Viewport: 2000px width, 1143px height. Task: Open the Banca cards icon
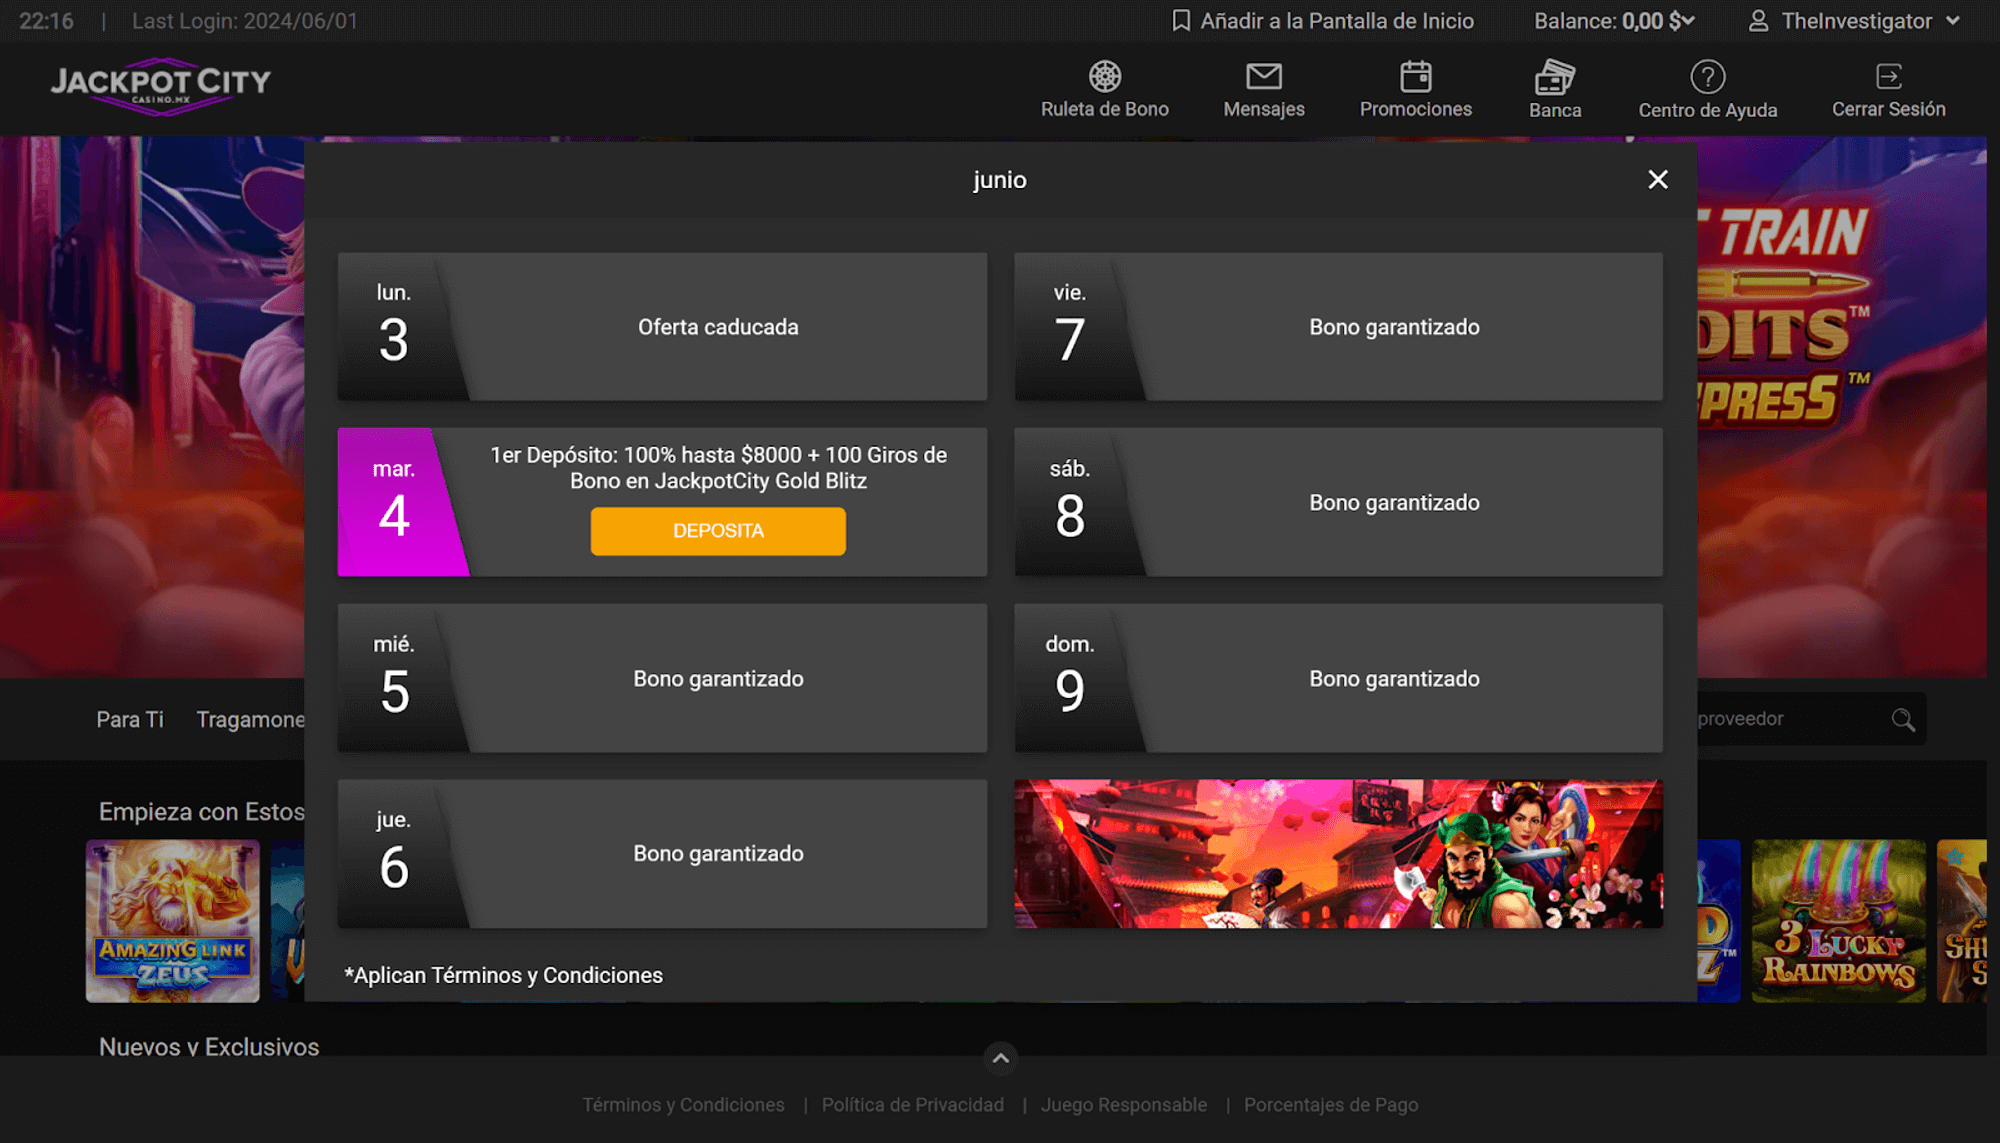tap(1554, 77)
